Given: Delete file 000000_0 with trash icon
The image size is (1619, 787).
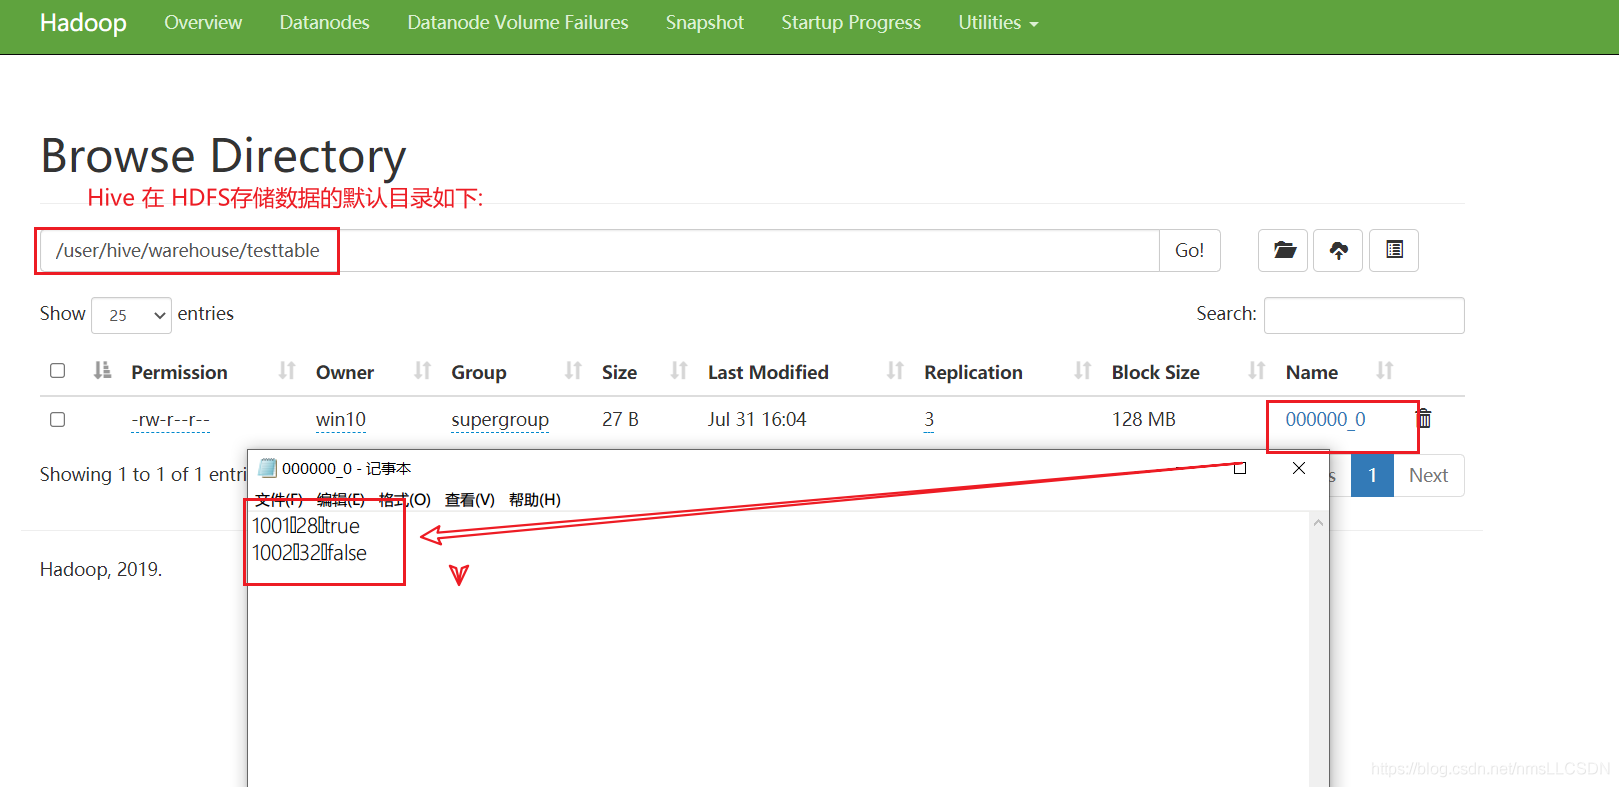Looking at the screenshot, I should [x=1424, y=419].
